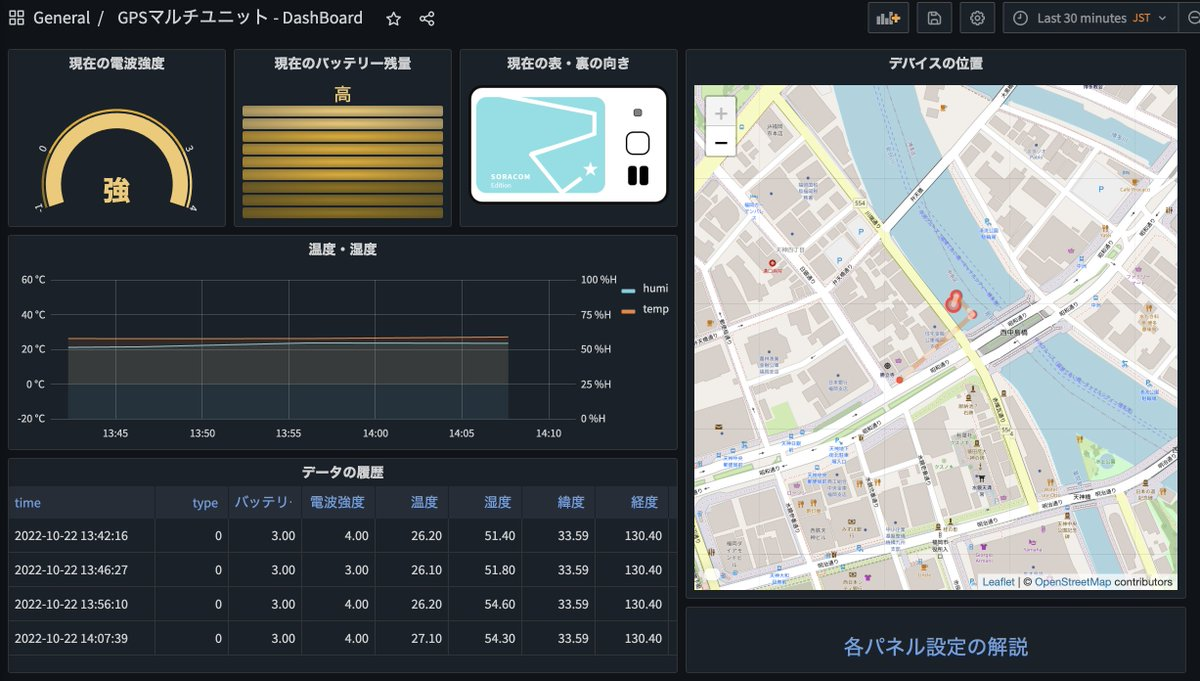
Task: Open 温度・湿度 panel title menu
Action: (x=343, y=250)
